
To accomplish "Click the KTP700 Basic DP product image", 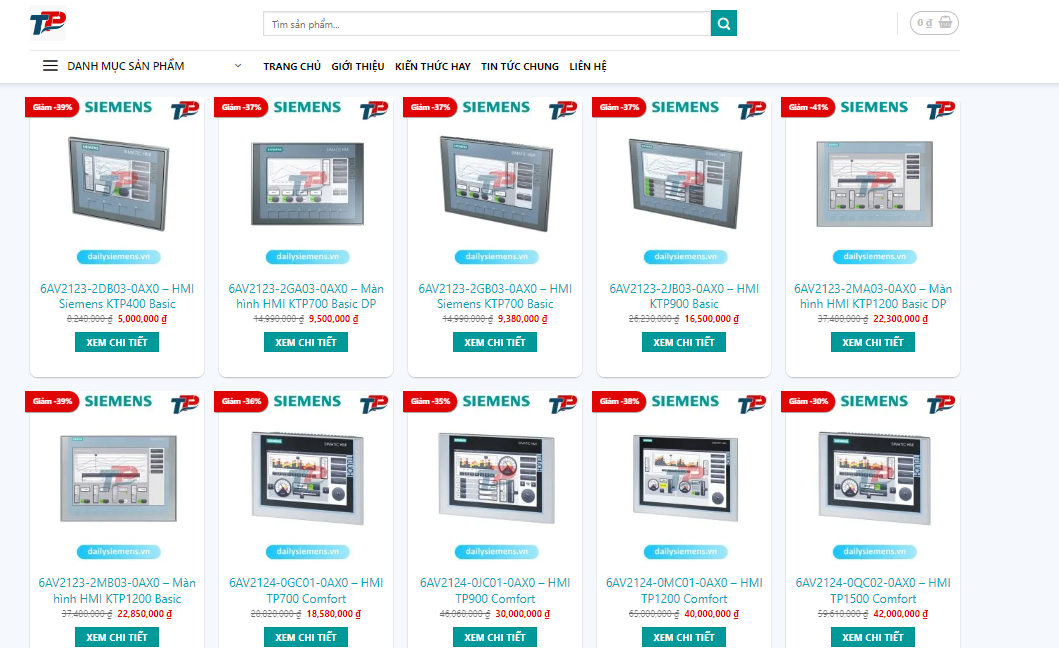I will [x=307, y=183].
